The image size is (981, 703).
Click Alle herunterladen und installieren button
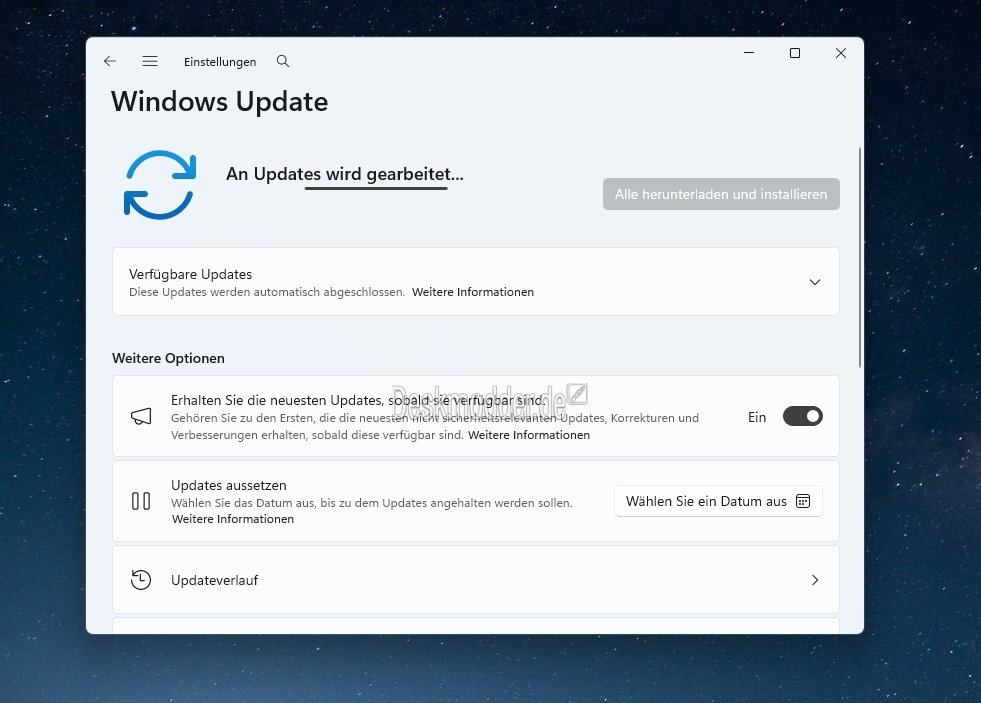721,194
